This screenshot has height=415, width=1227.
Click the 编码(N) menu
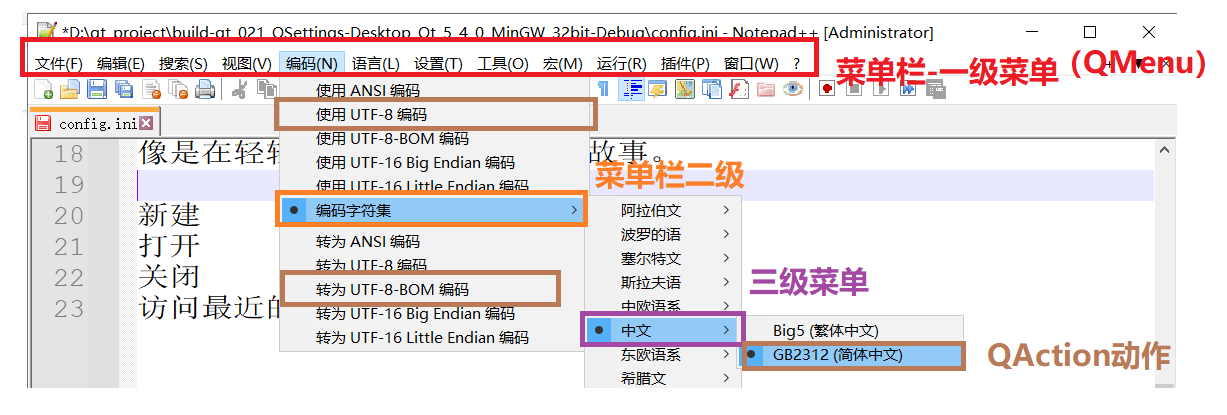click(312, 63)
